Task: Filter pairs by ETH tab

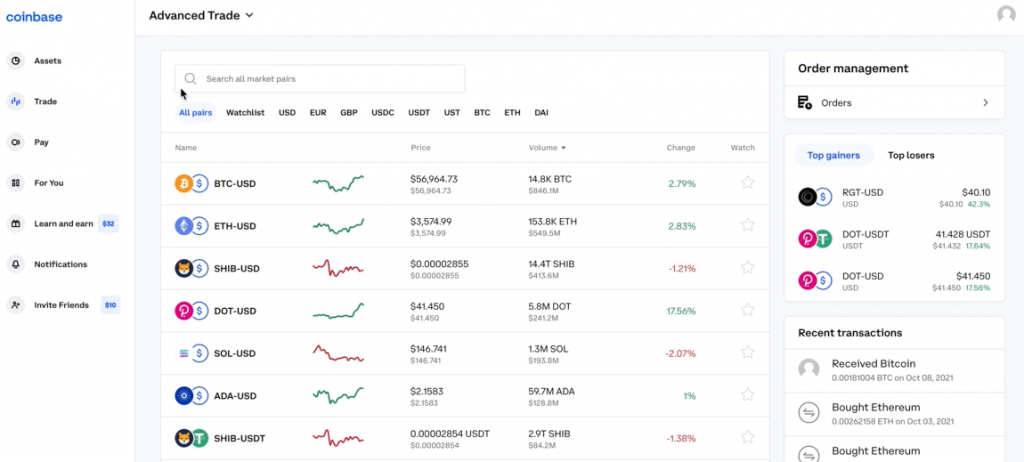Action: [513, 112]
